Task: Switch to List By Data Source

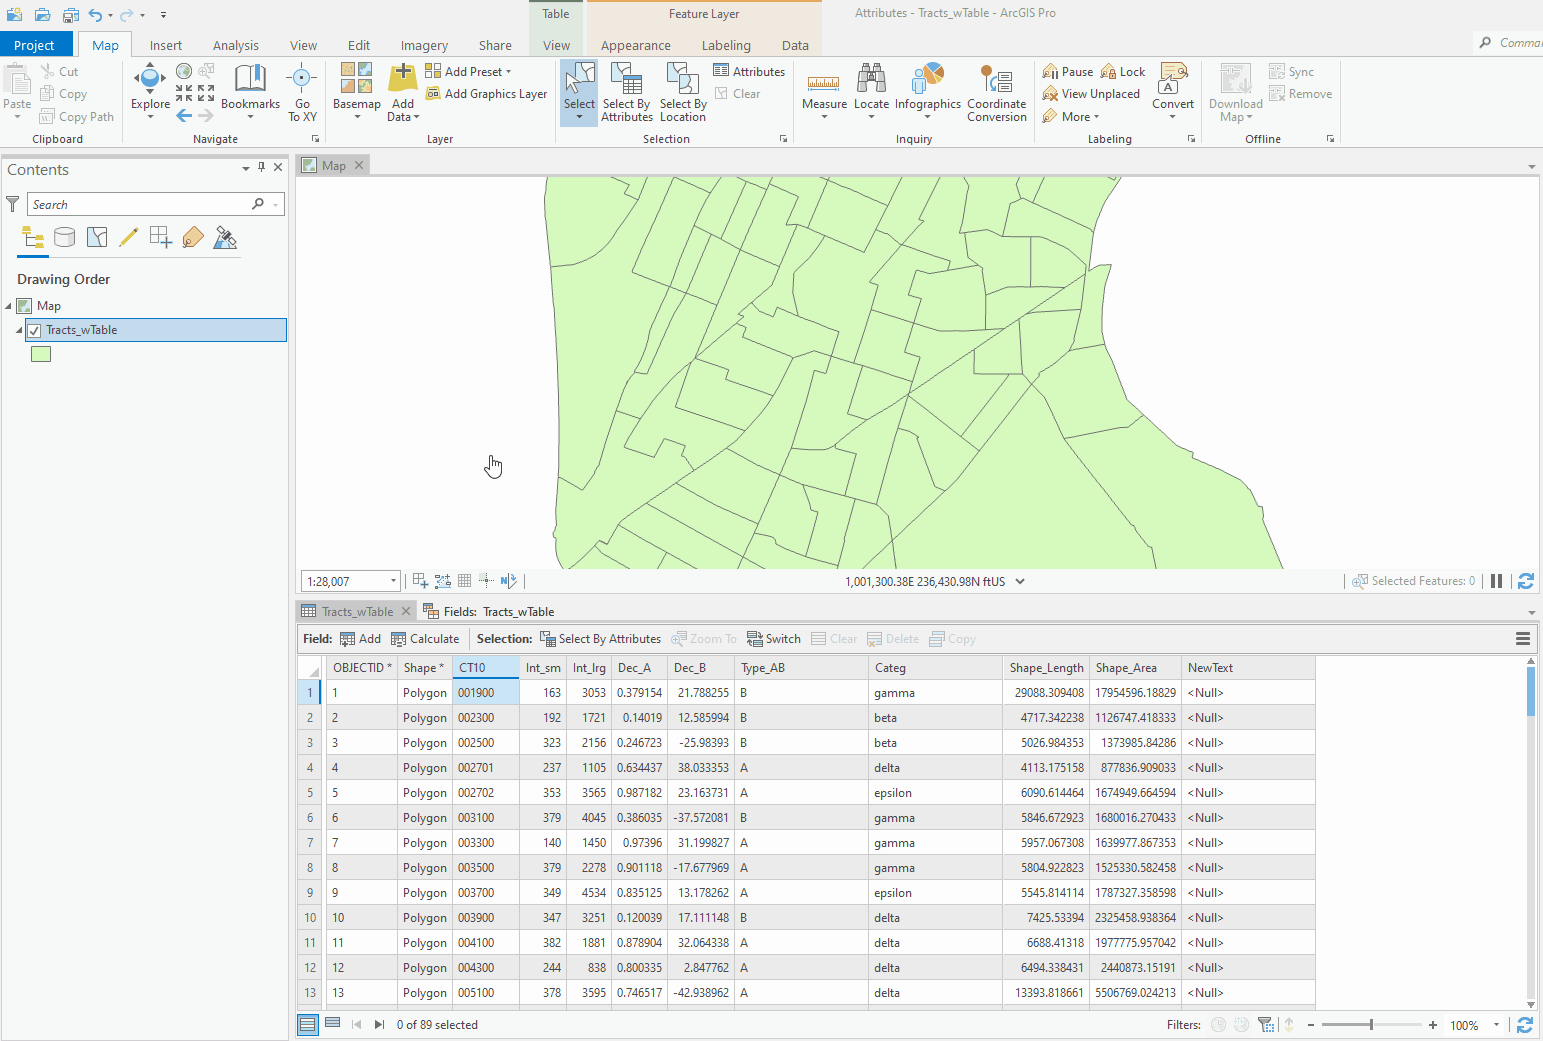Action: pyautogui.click(x=65, y=237)
